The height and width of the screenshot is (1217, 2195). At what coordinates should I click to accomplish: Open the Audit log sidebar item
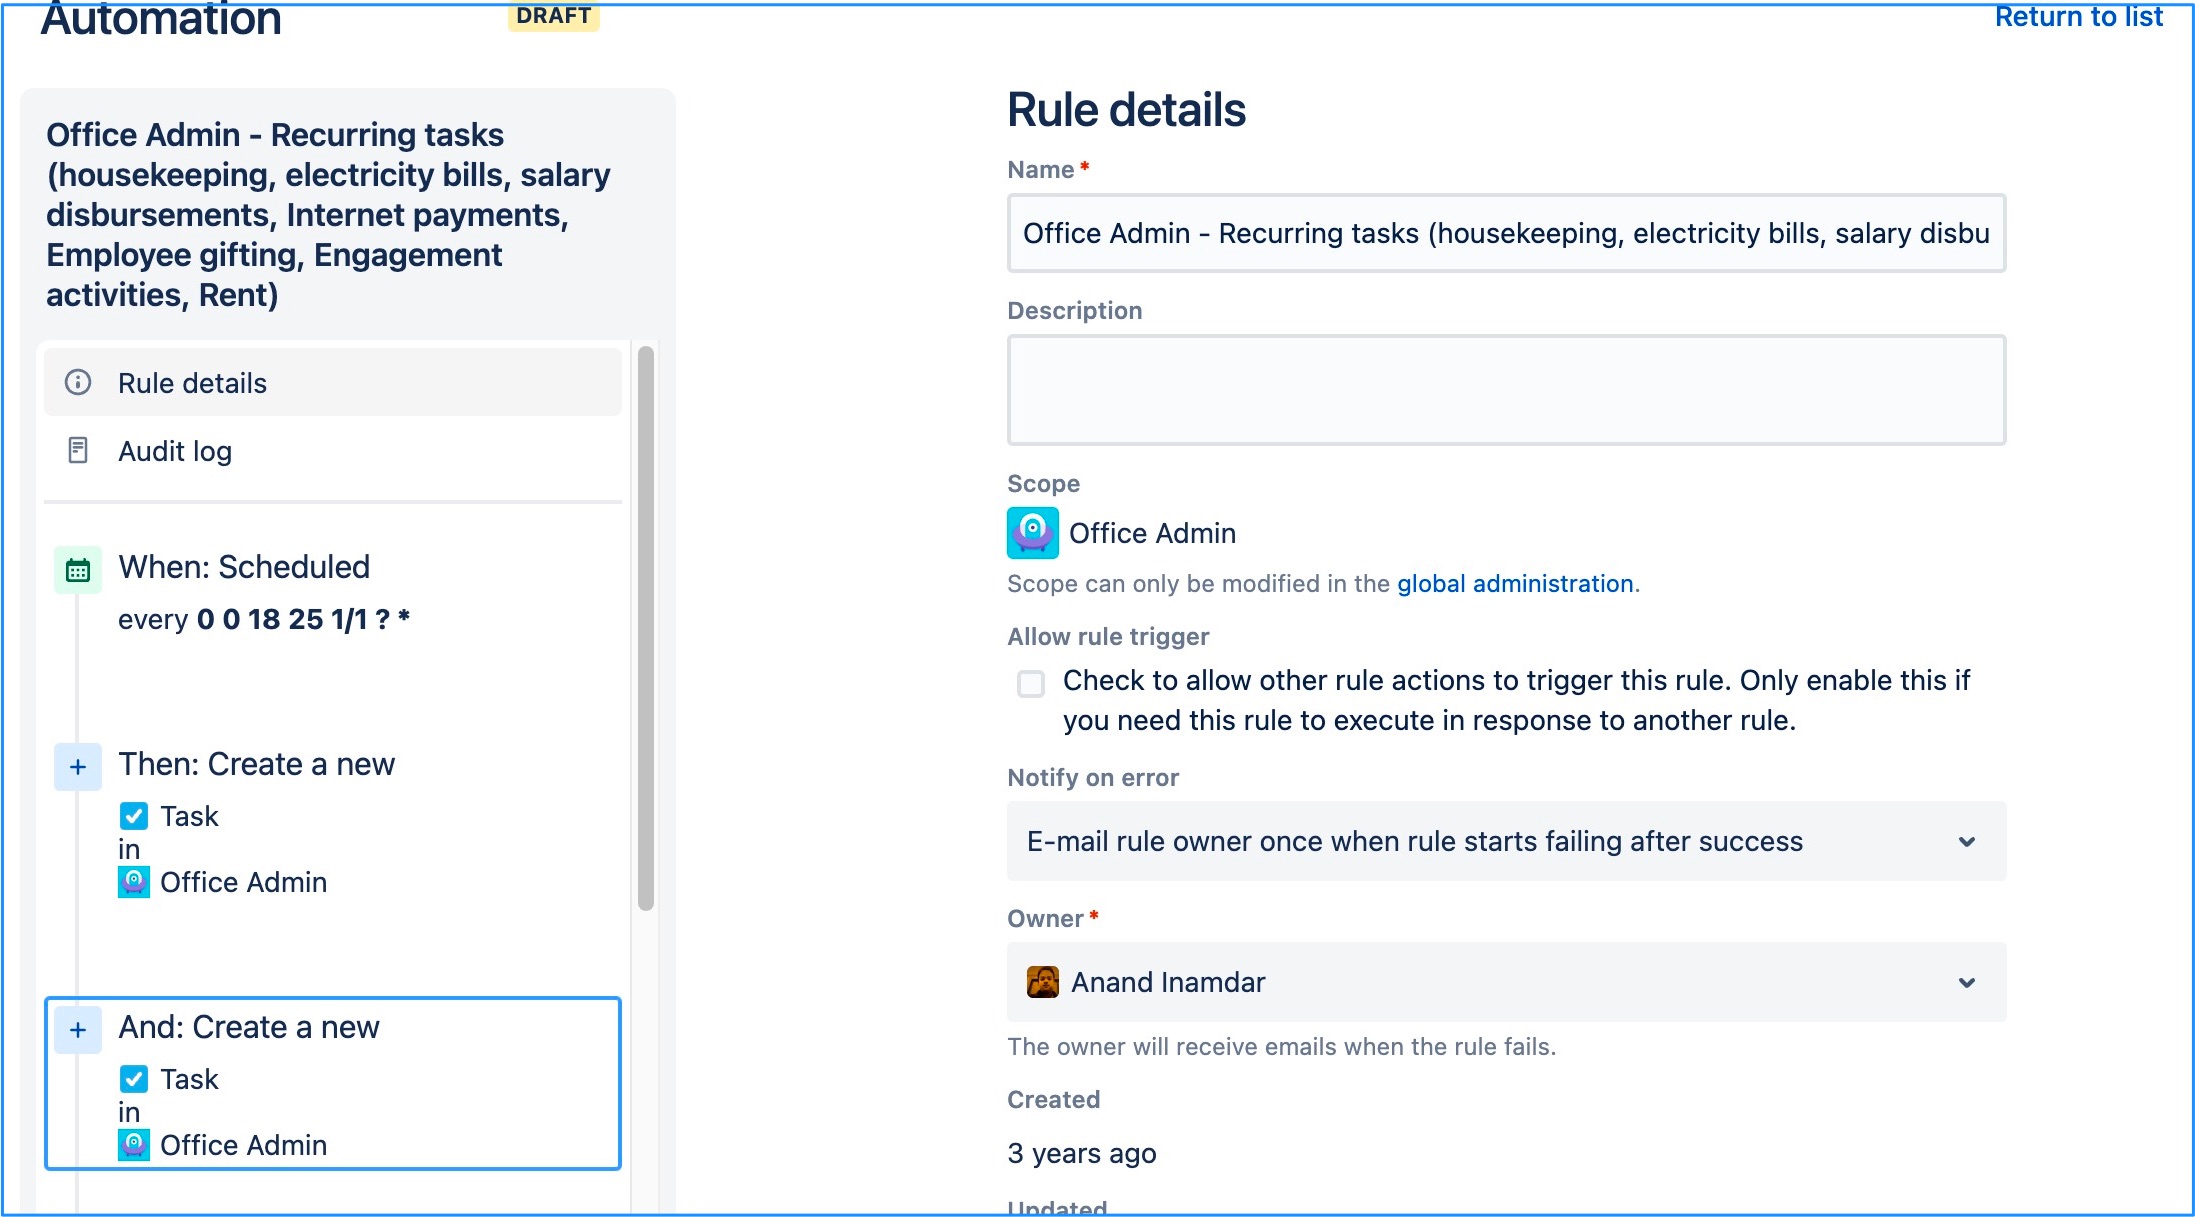pos(333,450)
